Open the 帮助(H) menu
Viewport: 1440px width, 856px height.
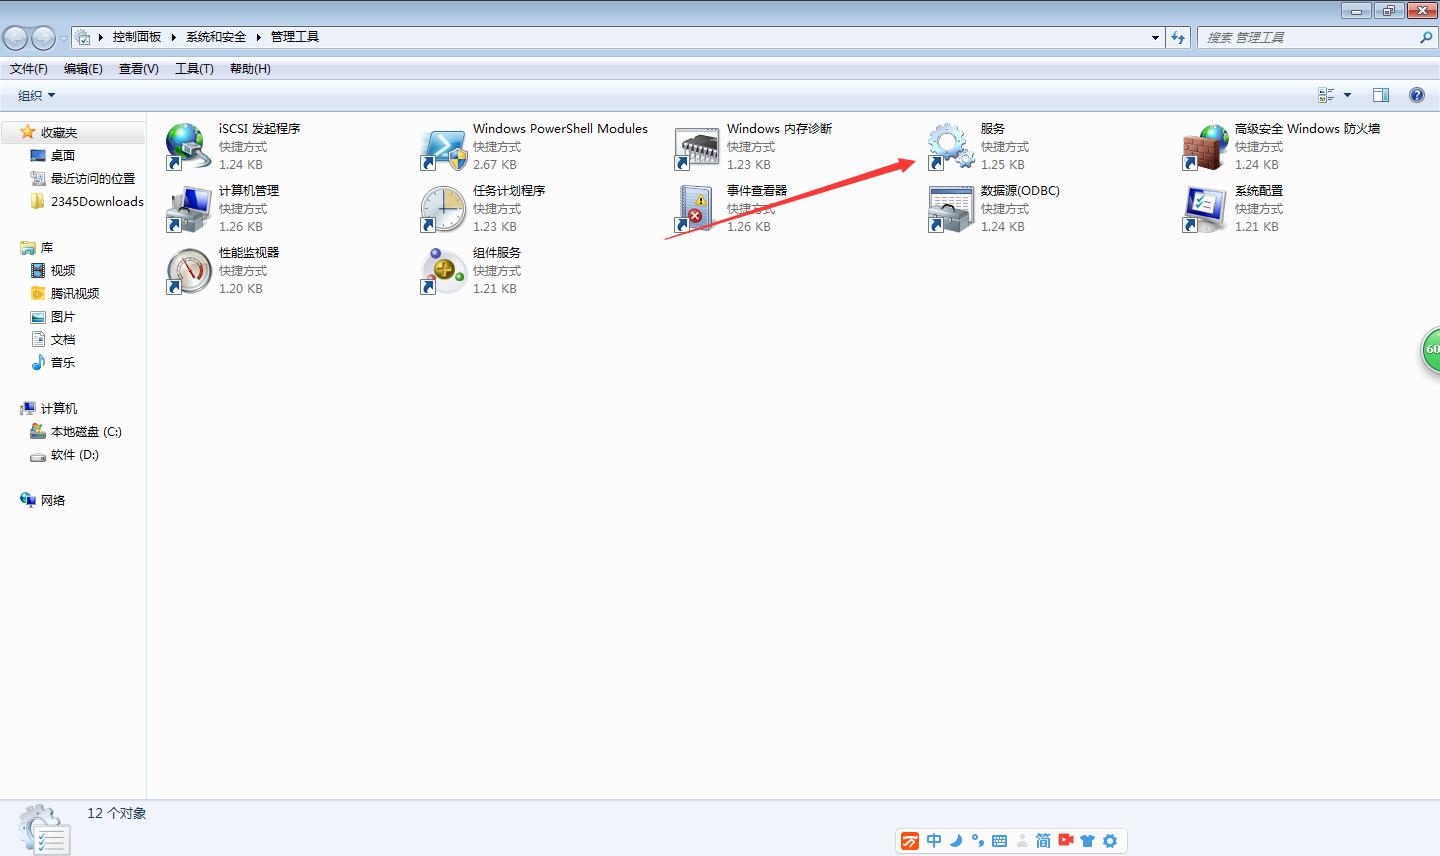coord(250,69)
